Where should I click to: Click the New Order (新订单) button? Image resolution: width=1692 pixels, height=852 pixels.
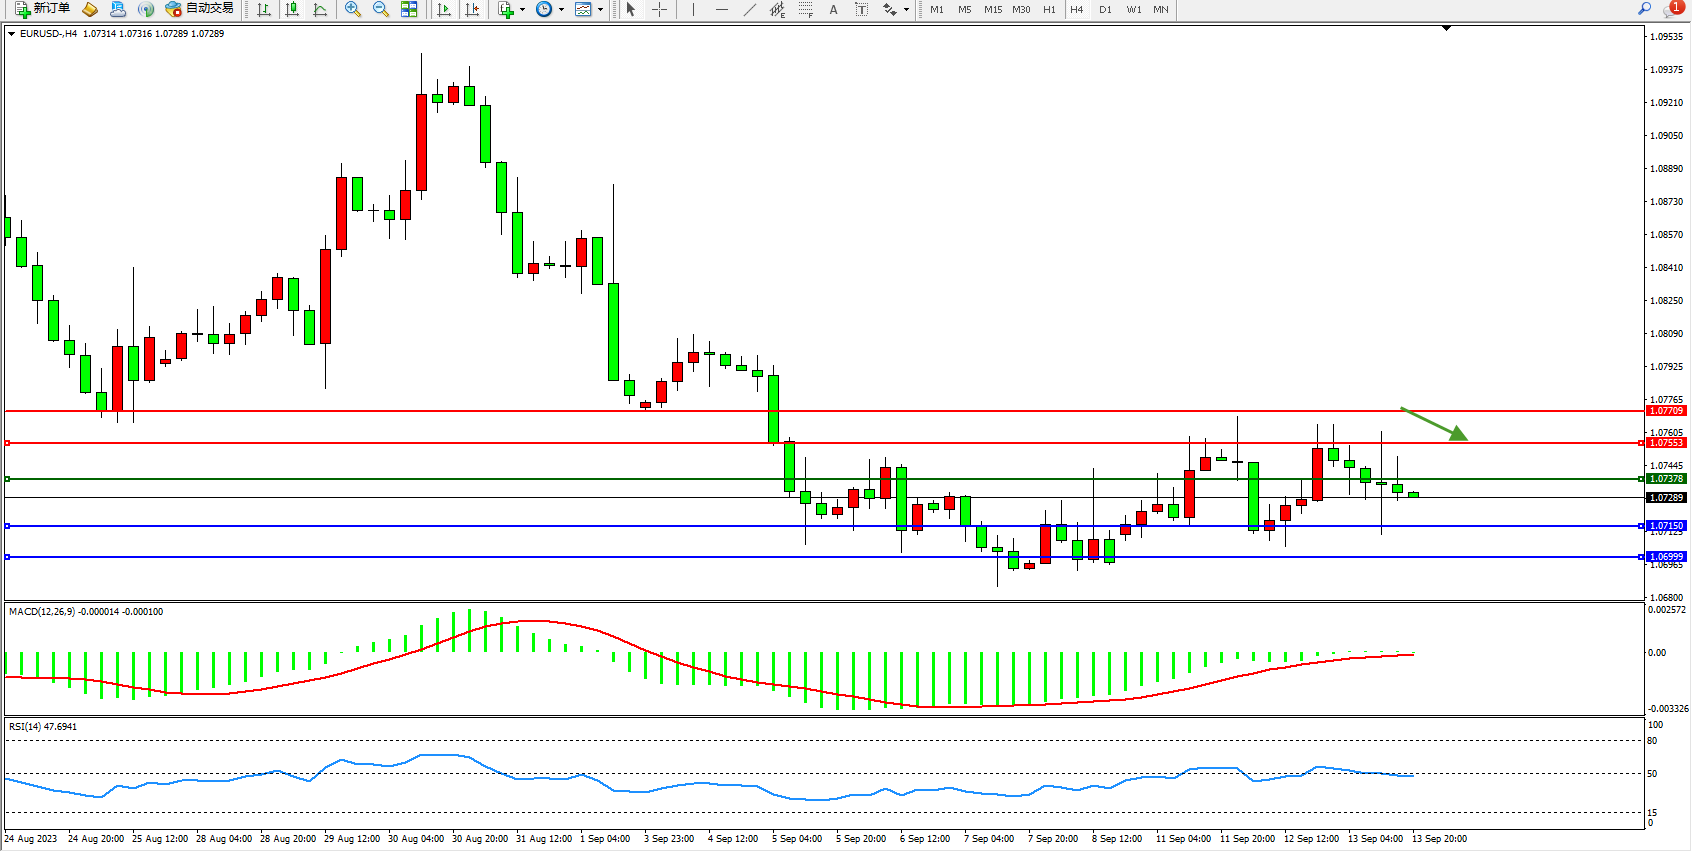[x=42, y=9]
